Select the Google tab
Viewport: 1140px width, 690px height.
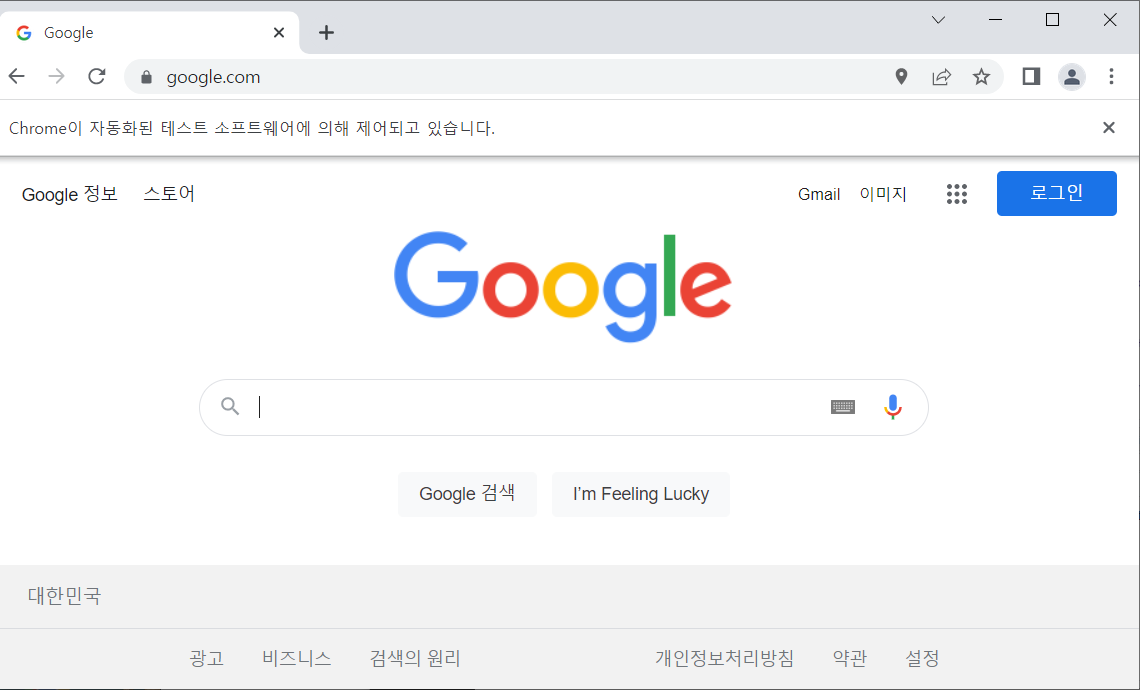tap(150, 33)
